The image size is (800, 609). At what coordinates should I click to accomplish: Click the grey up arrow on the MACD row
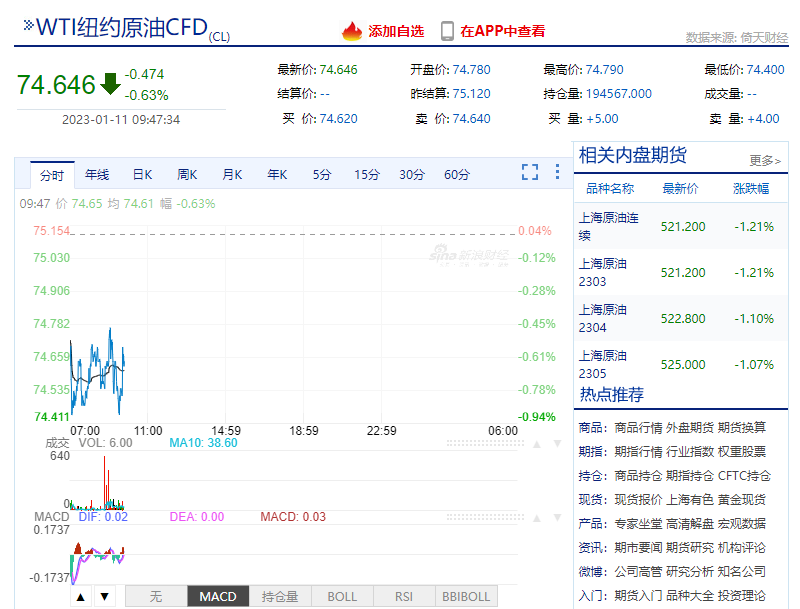537,518
